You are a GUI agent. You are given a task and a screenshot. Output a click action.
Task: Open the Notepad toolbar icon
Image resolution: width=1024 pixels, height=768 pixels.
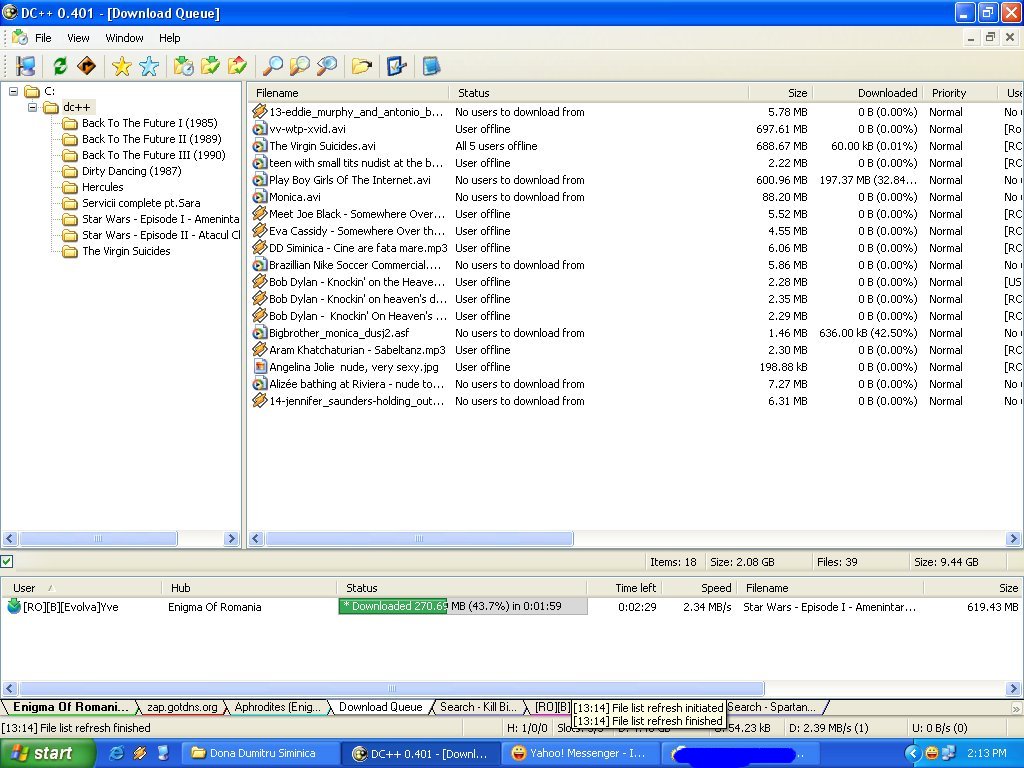coord(431,66)
